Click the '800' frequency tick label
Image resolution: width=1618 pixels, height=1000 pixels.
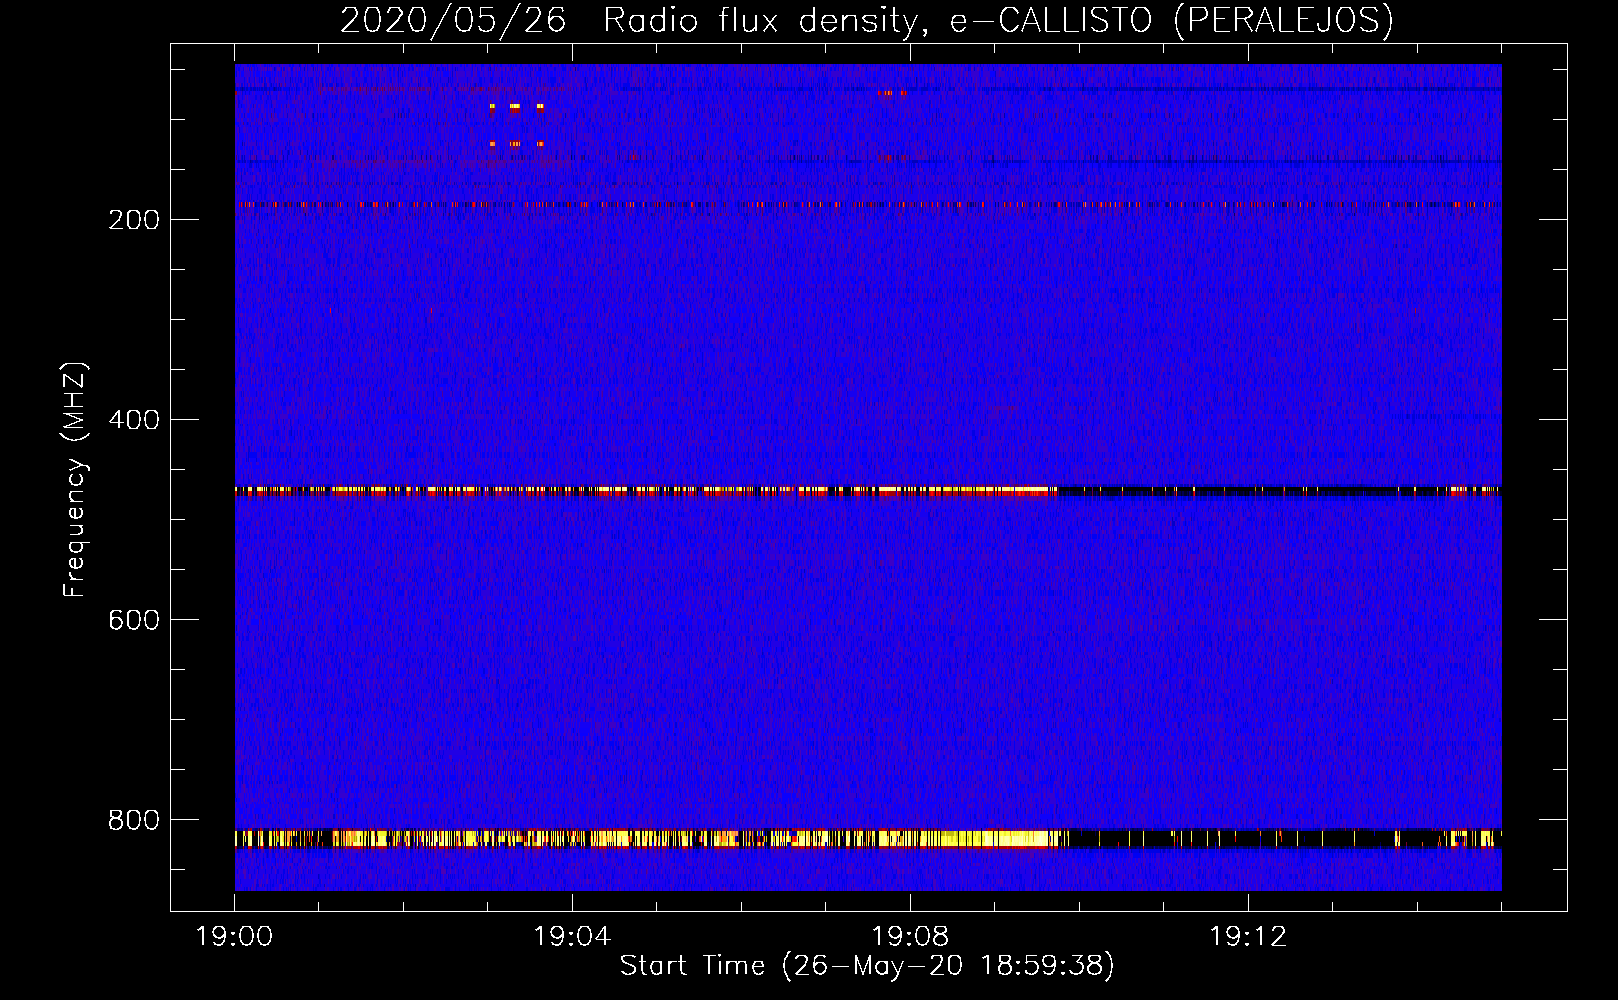(134, 820)
